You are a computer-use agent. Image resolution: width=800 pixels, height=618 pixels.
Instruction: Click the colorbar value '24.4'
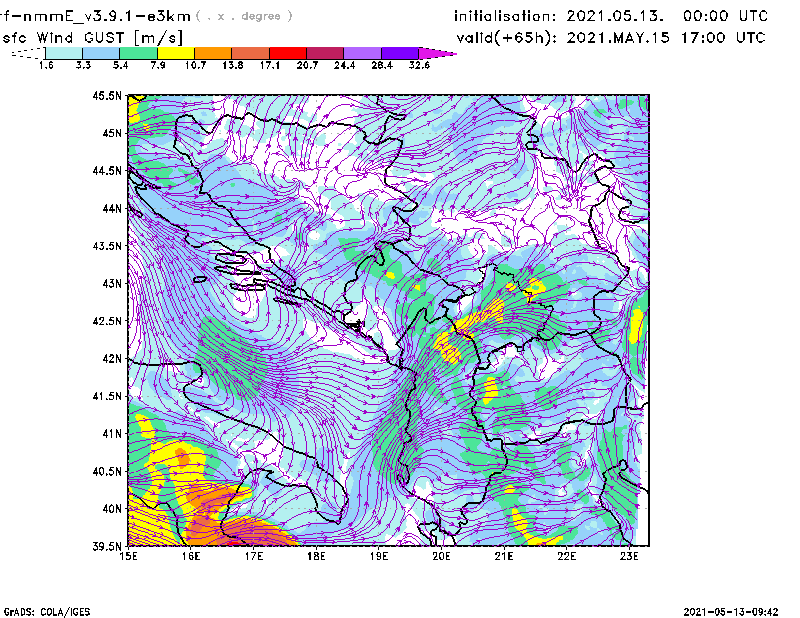click(x=344, y=65)
